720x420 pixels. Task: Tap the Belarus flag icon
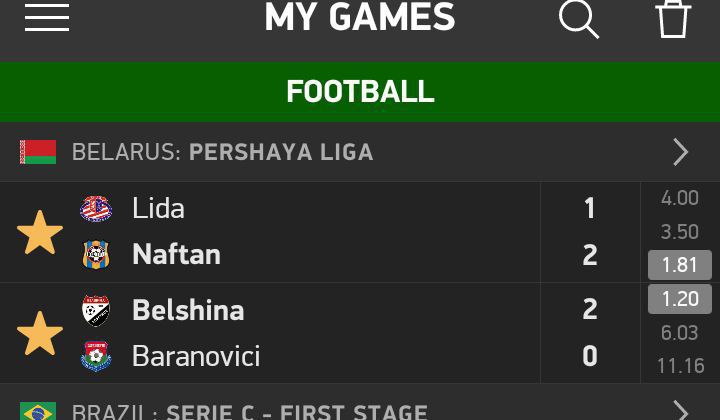38,152
